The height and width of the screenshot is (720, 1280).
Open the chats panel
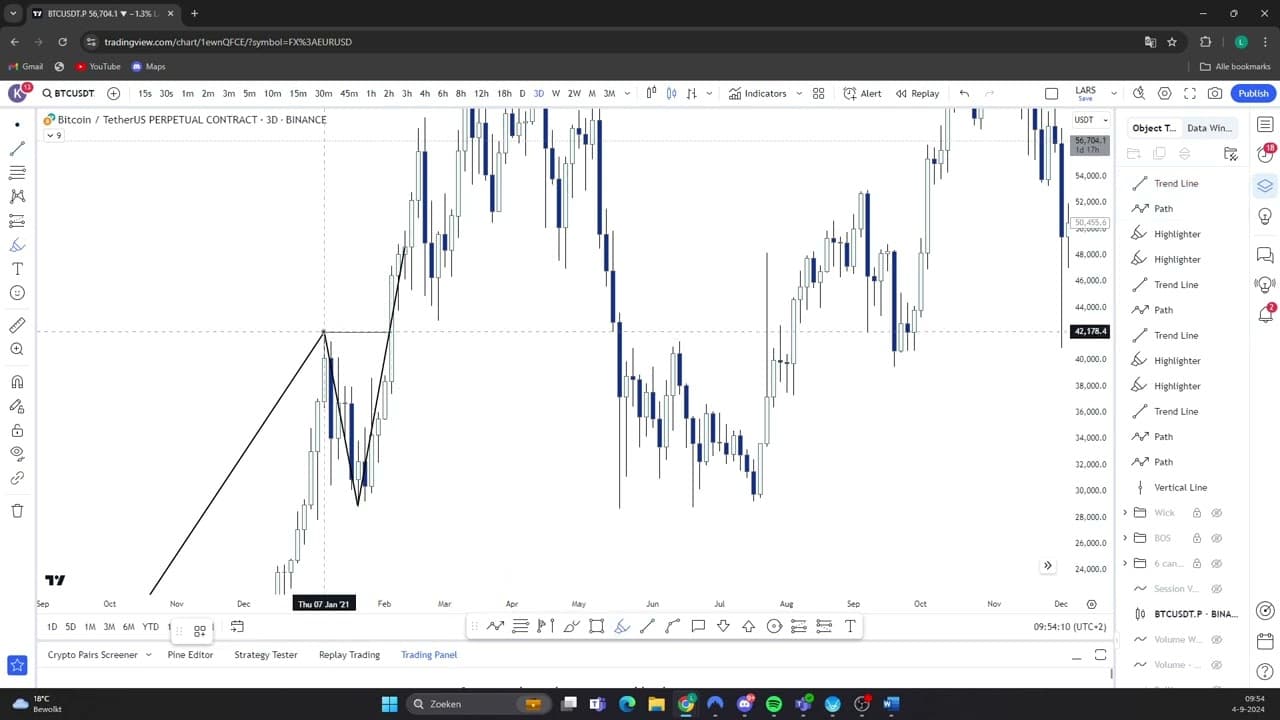[x=1265, y=255]
